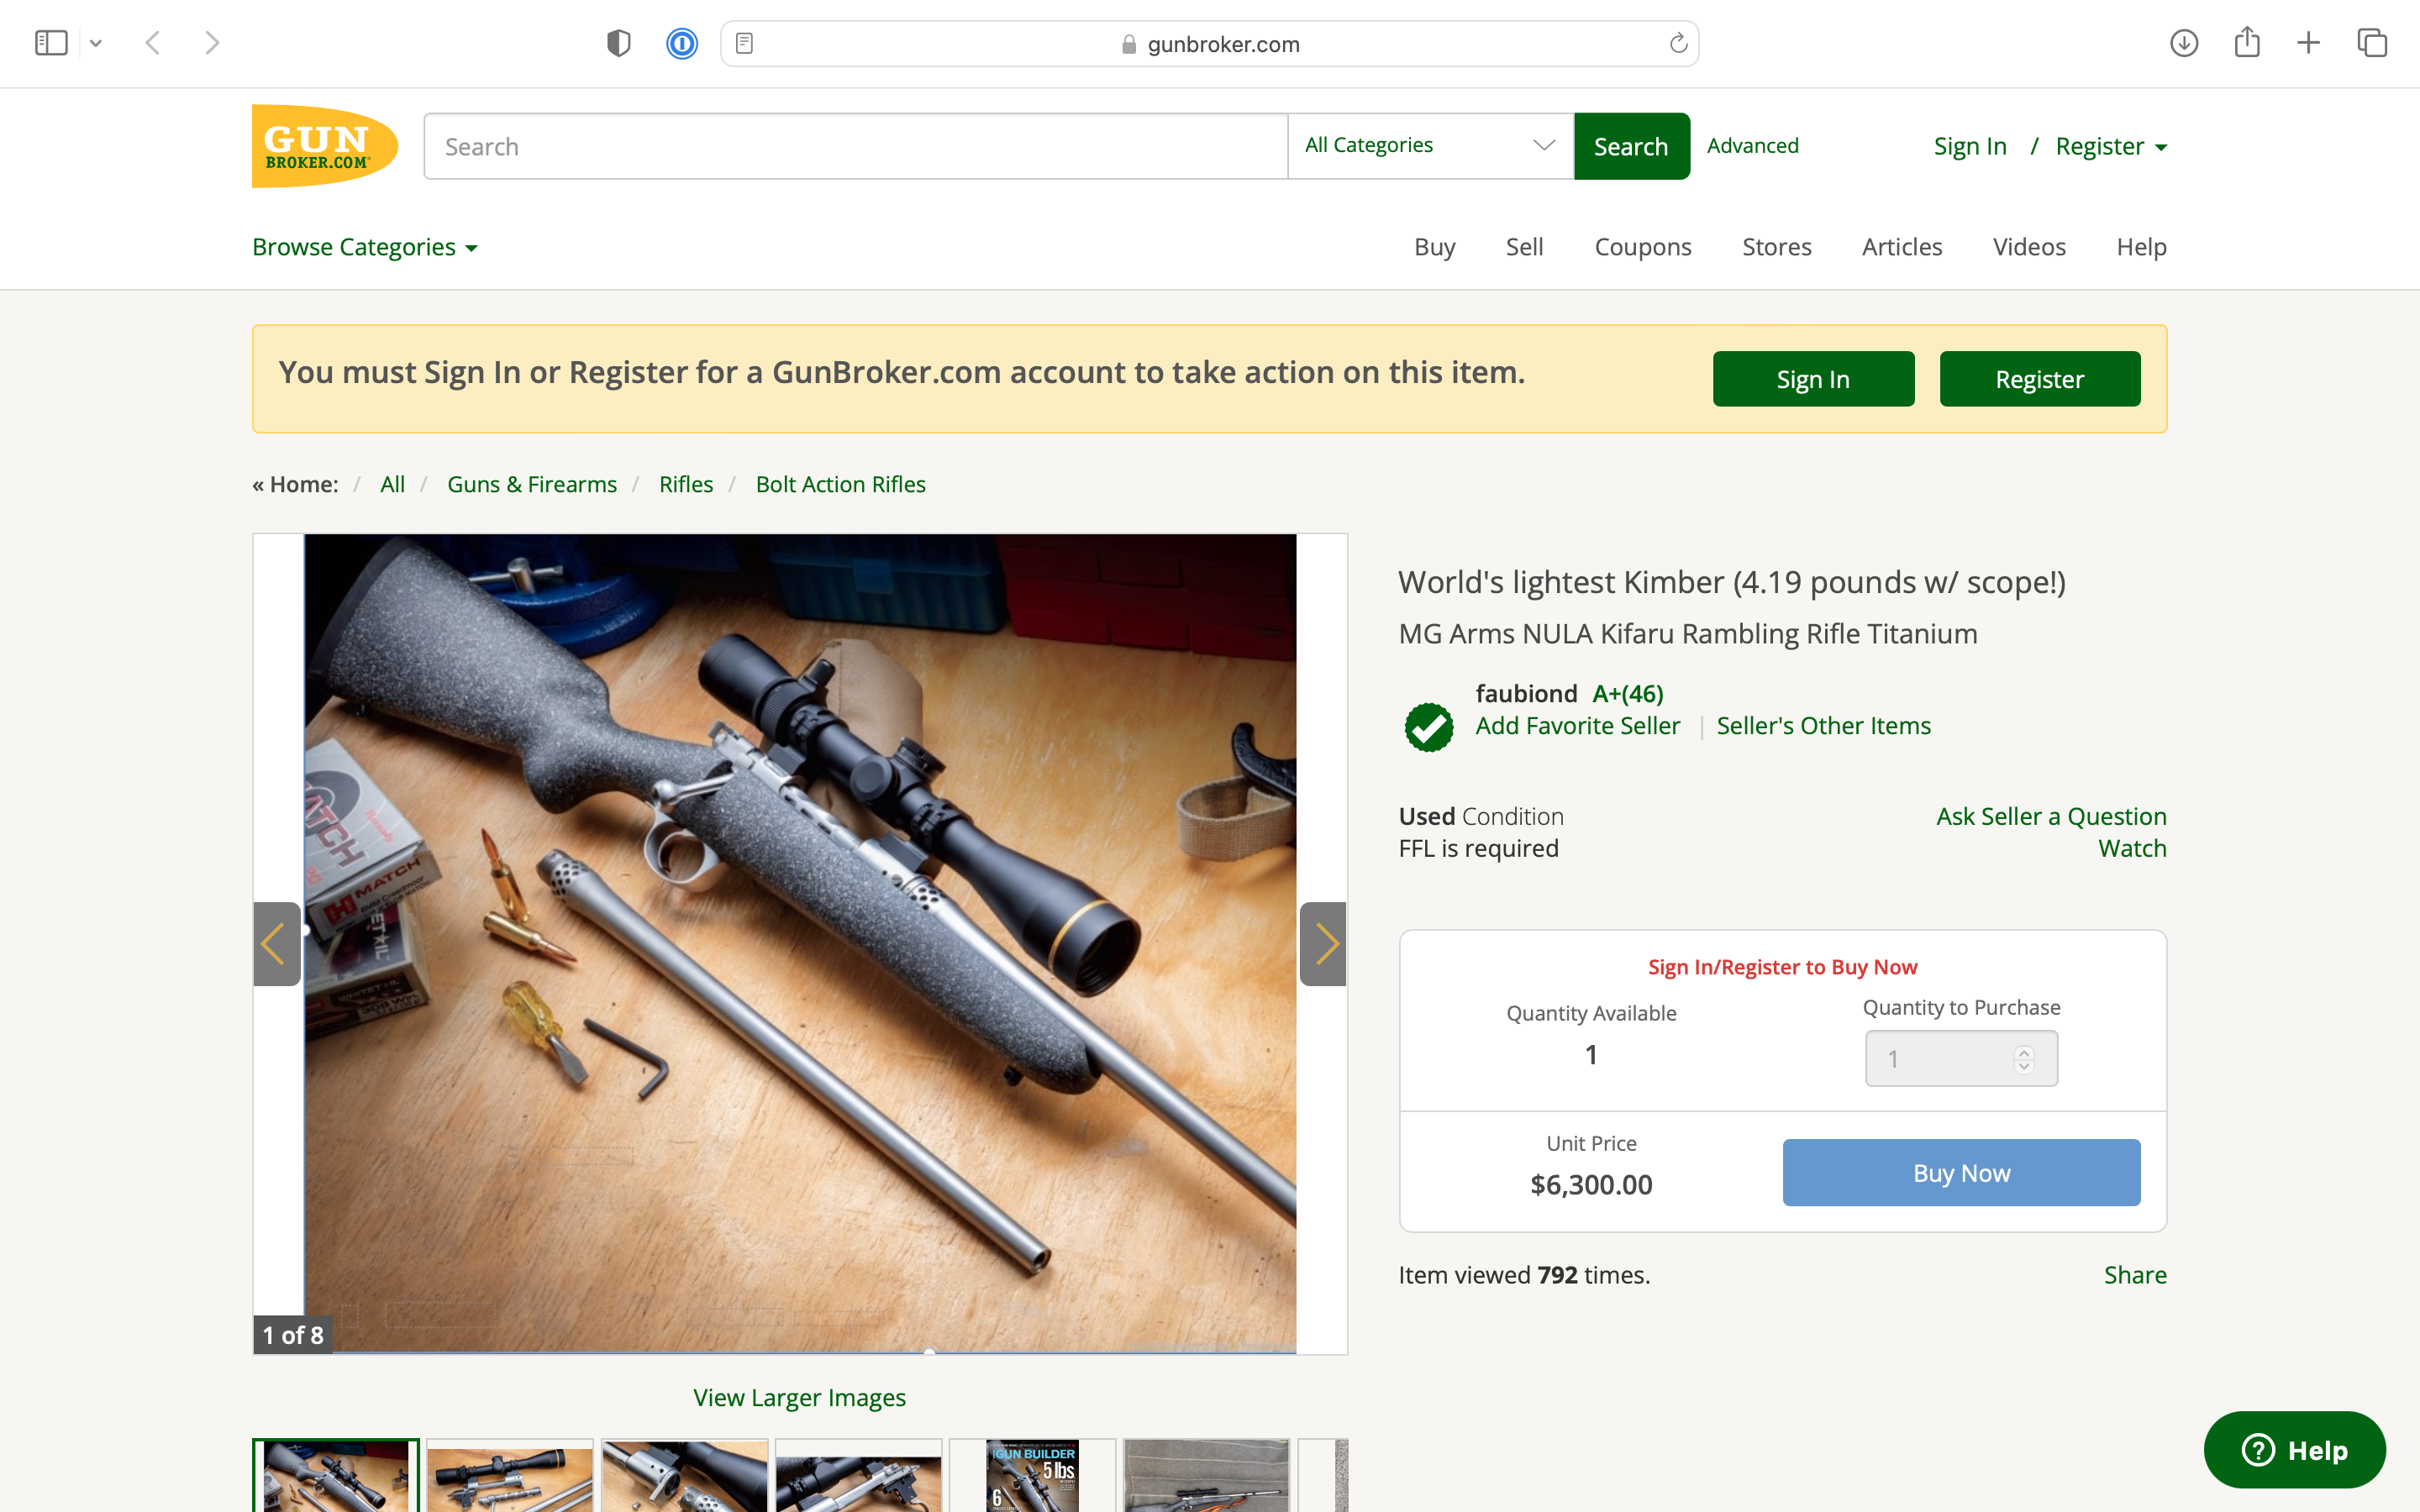Click the green Search button
Image resolution: width=2420 pixels, height=1512 pixels.
1632,146
